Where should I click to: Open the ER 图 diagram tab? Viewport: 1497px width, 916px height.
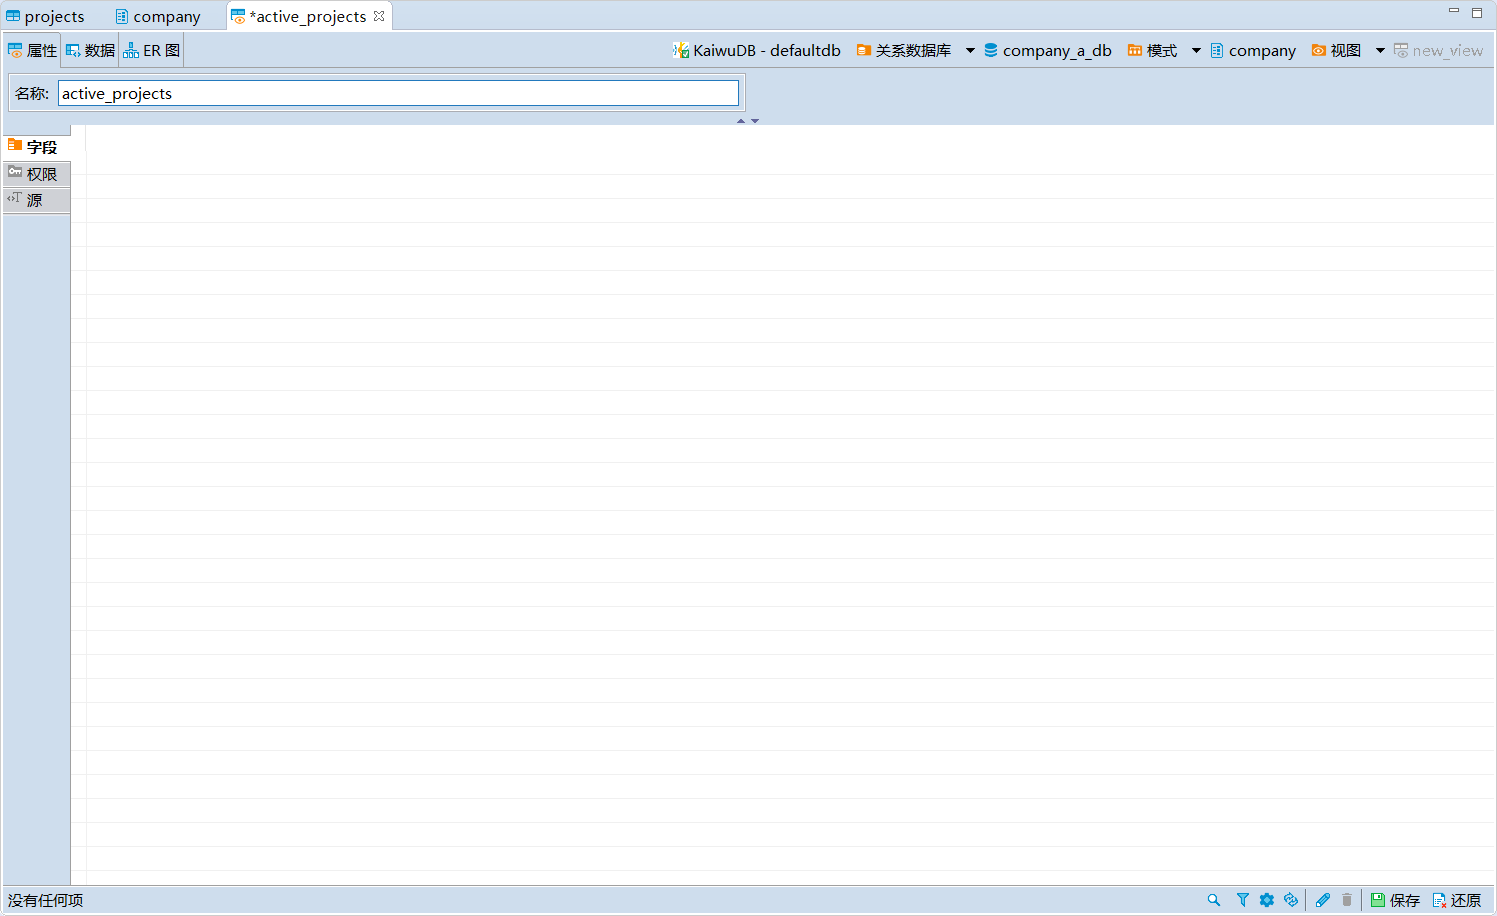pos(152,51)
